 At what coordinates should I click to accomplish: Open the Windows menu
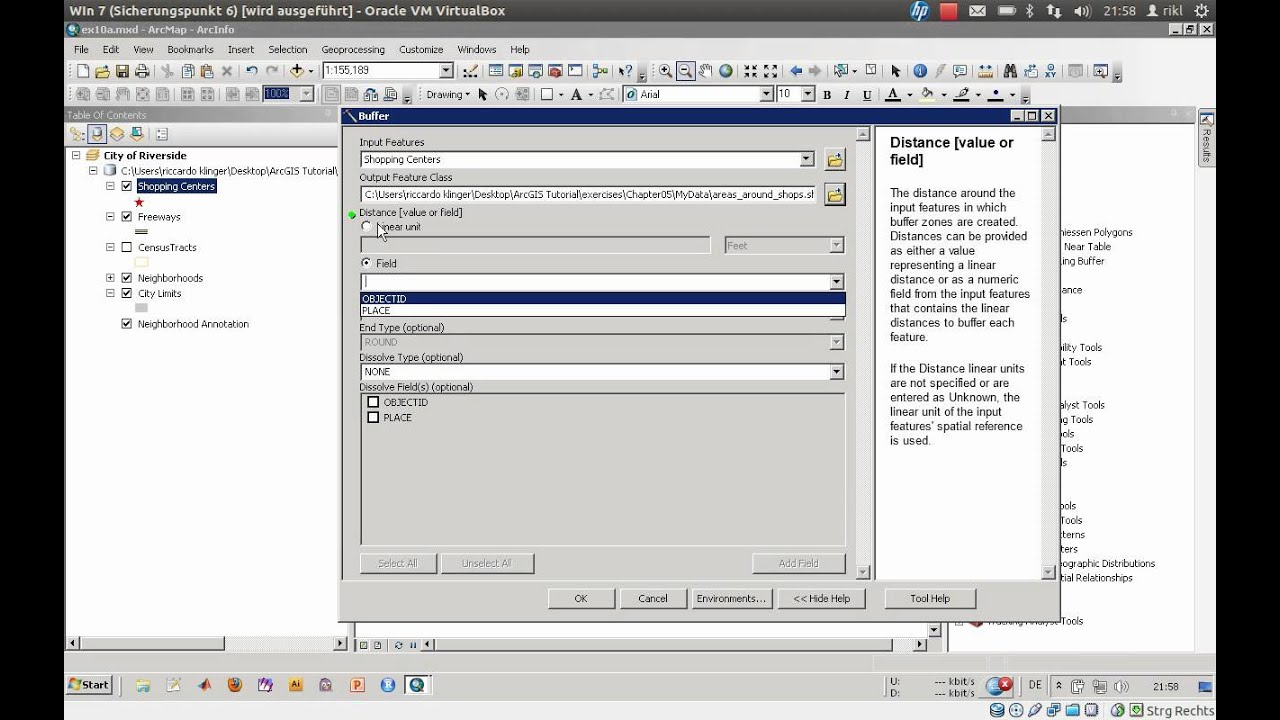tap(477, 49)
